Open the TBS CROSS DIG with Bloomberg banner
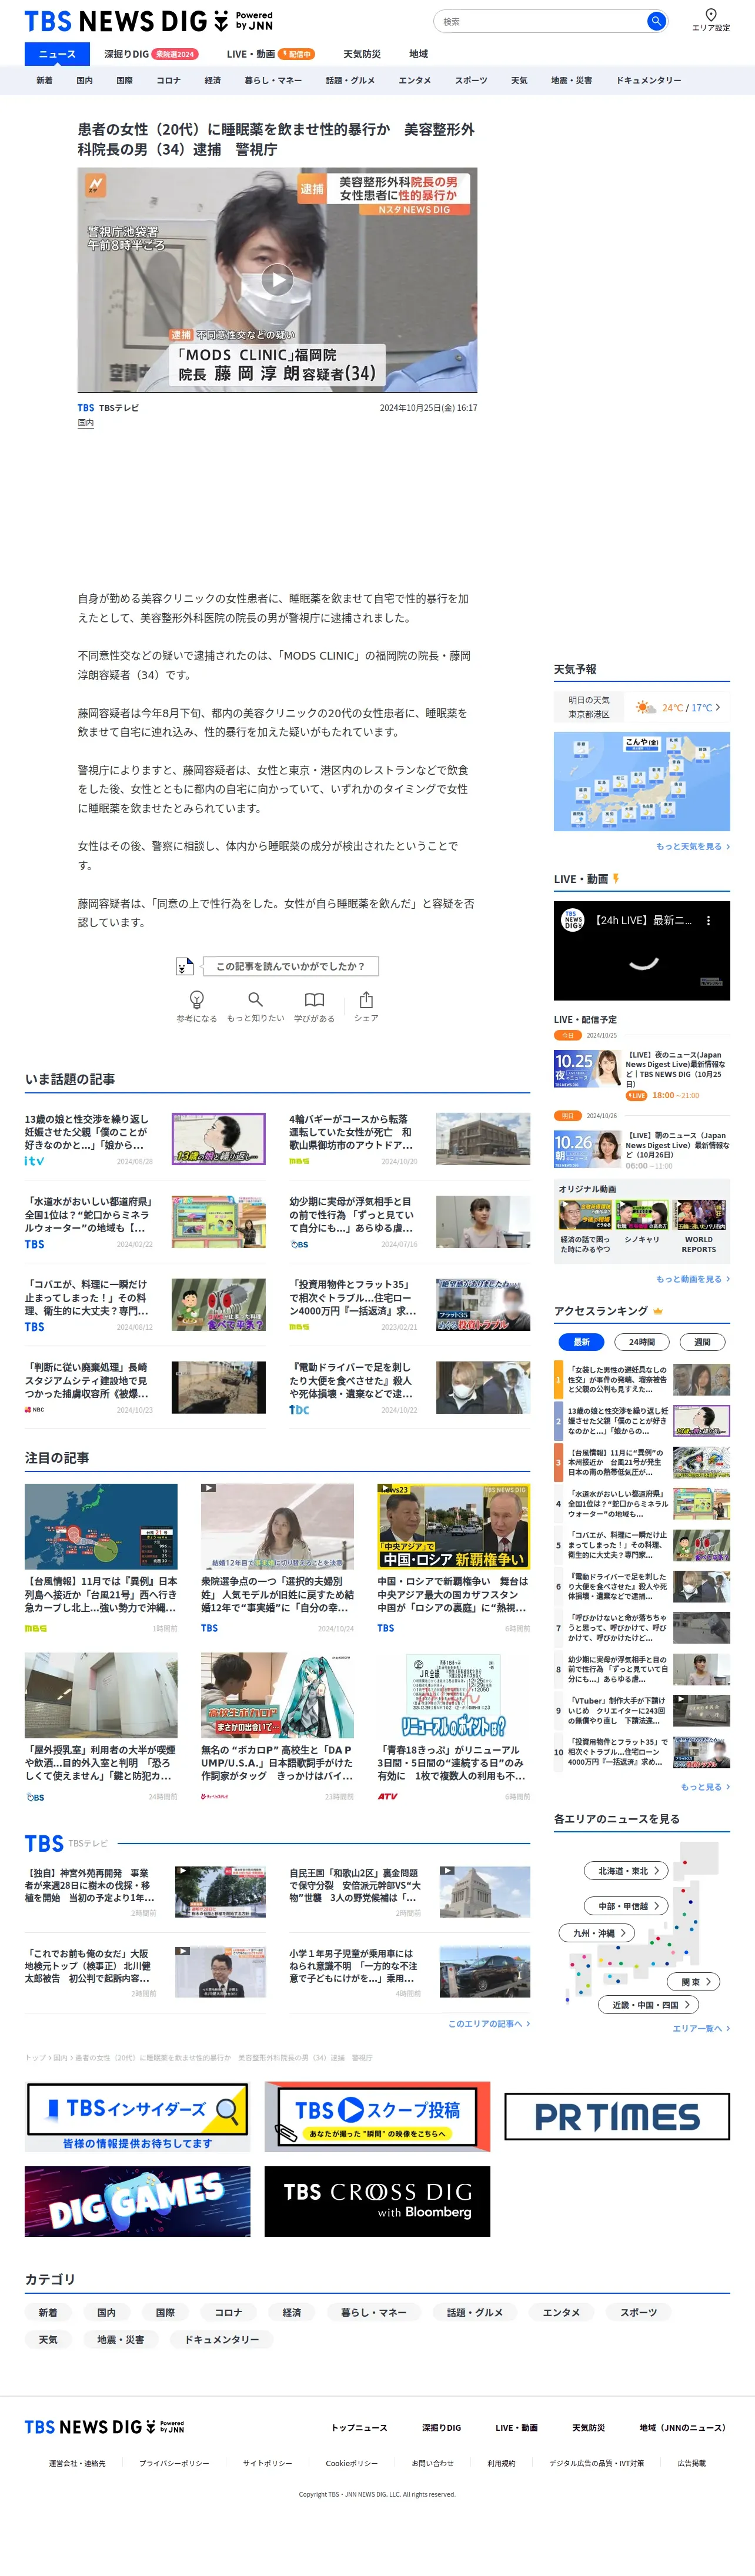This screenshot has width=755, height=2576. click(x=377, y=2201)
